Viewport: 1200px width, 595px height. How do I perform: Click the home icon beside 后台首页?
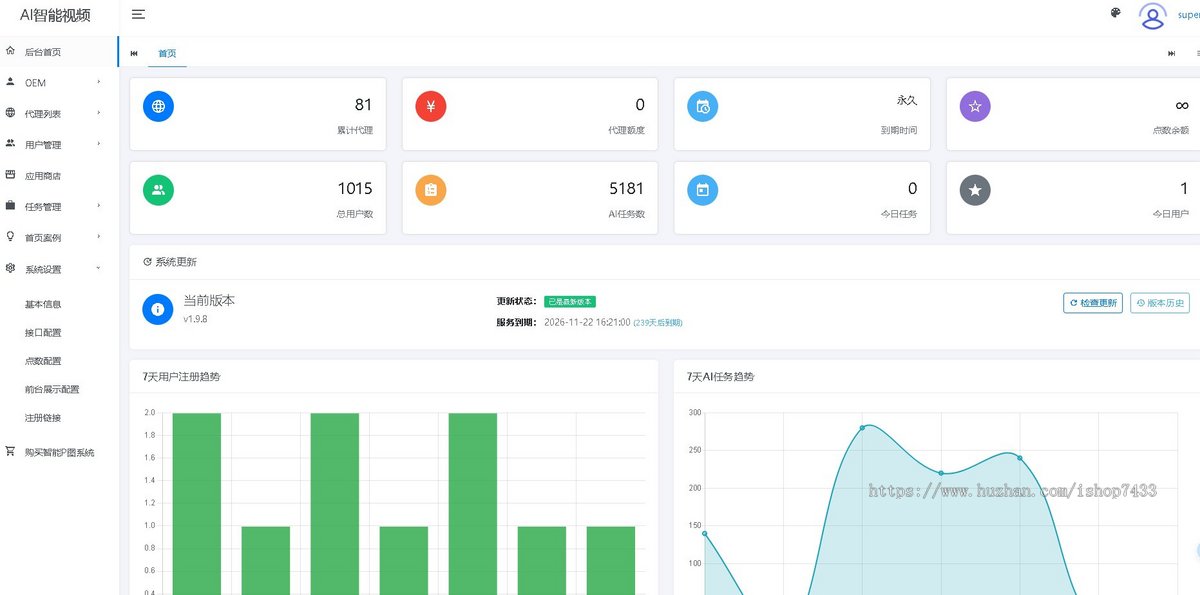pyautogui.click(x=10, y=51)
